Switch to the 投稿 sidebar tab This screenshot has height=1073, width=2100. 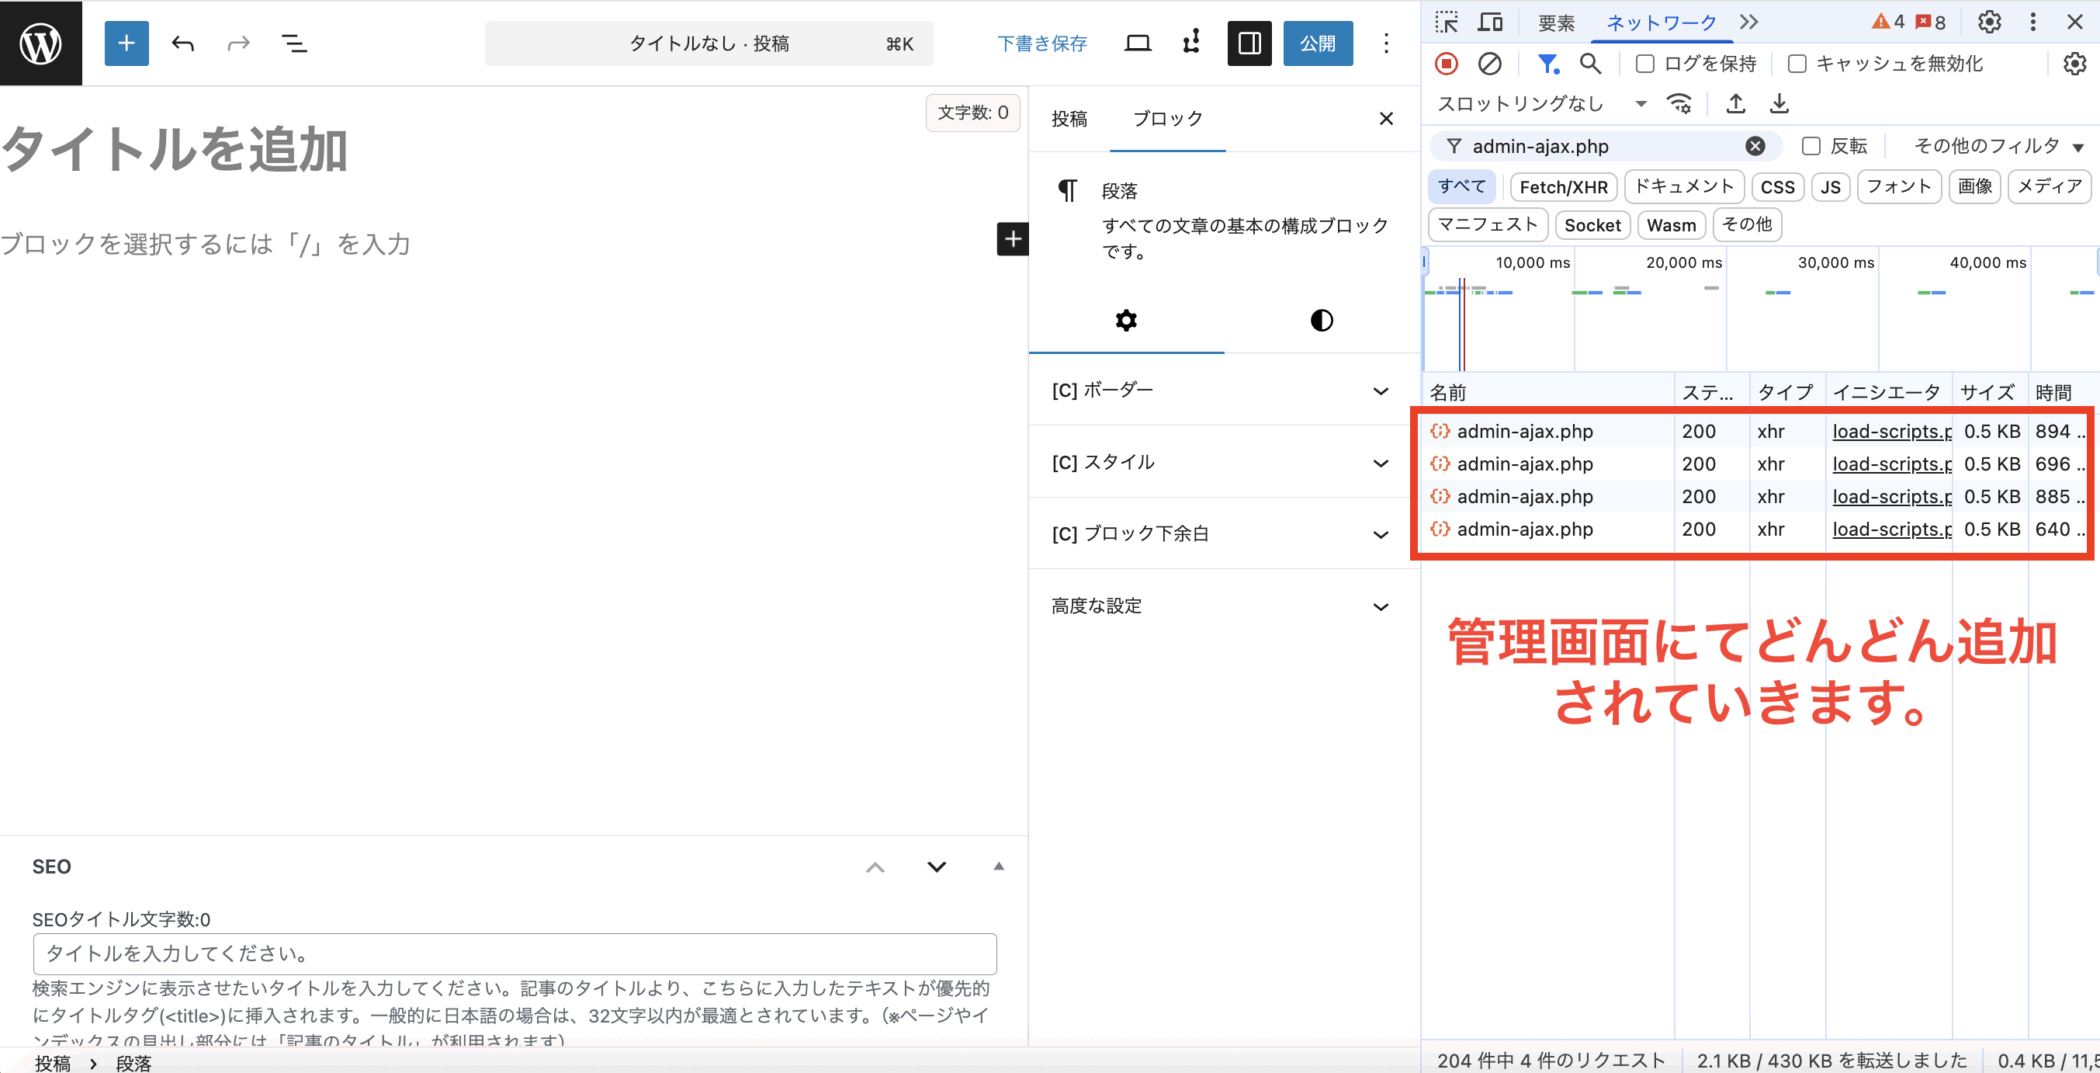pyautogui.click(x=1069, y=119)
